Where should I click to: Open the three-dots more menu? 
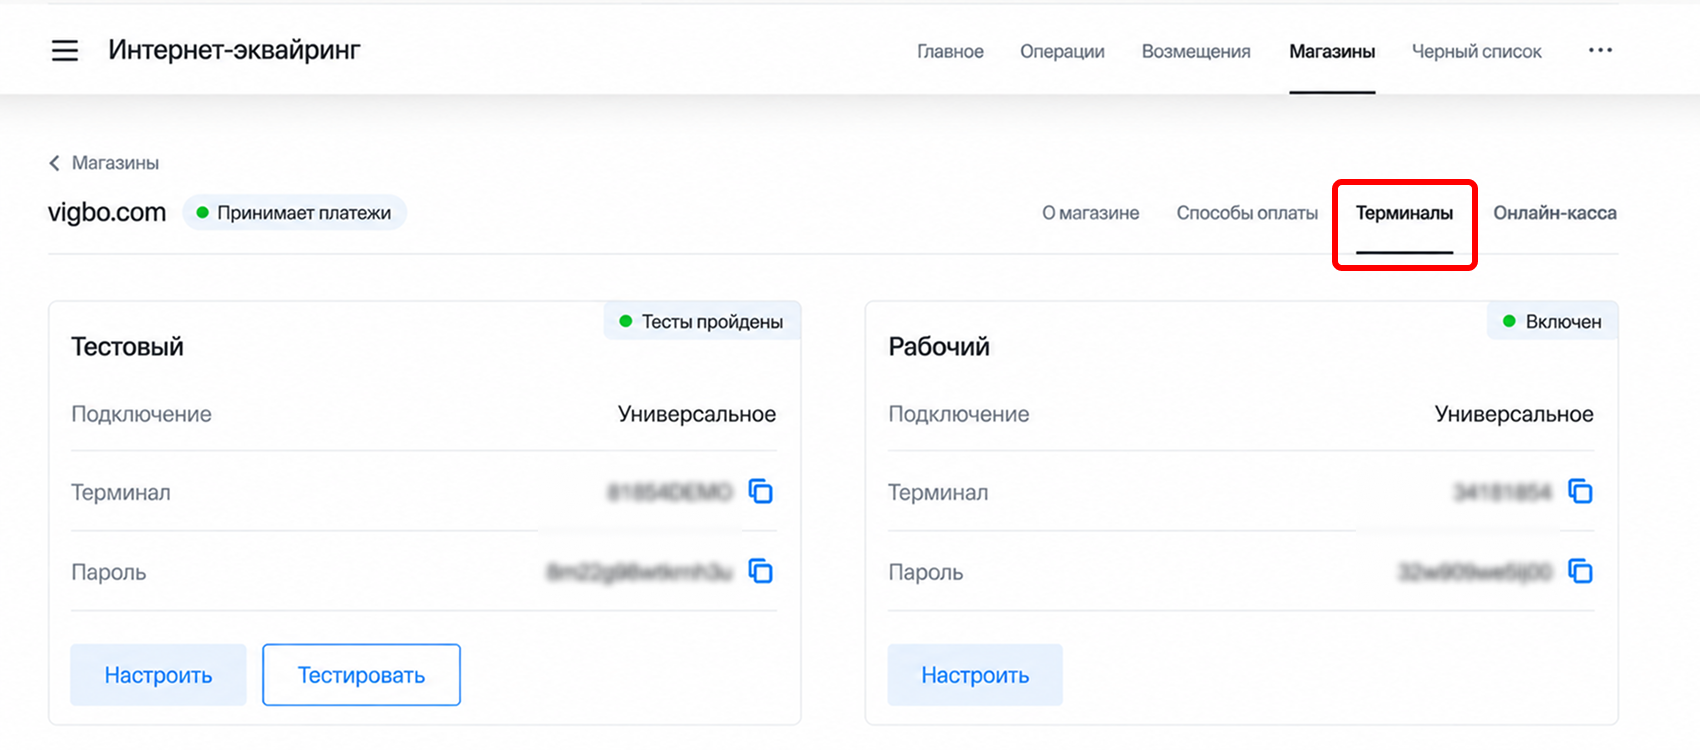(x=1600, y=50)
